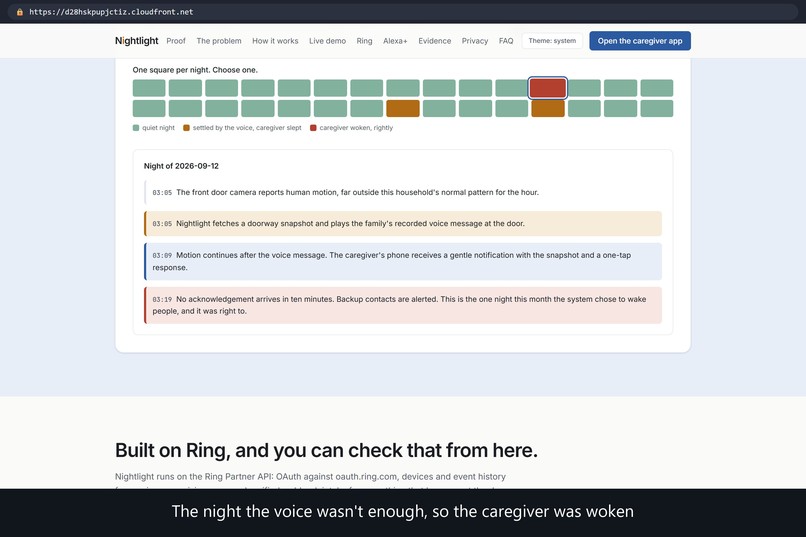
Task: Select the red caregiver-woken night square
Action: (548, 88)
